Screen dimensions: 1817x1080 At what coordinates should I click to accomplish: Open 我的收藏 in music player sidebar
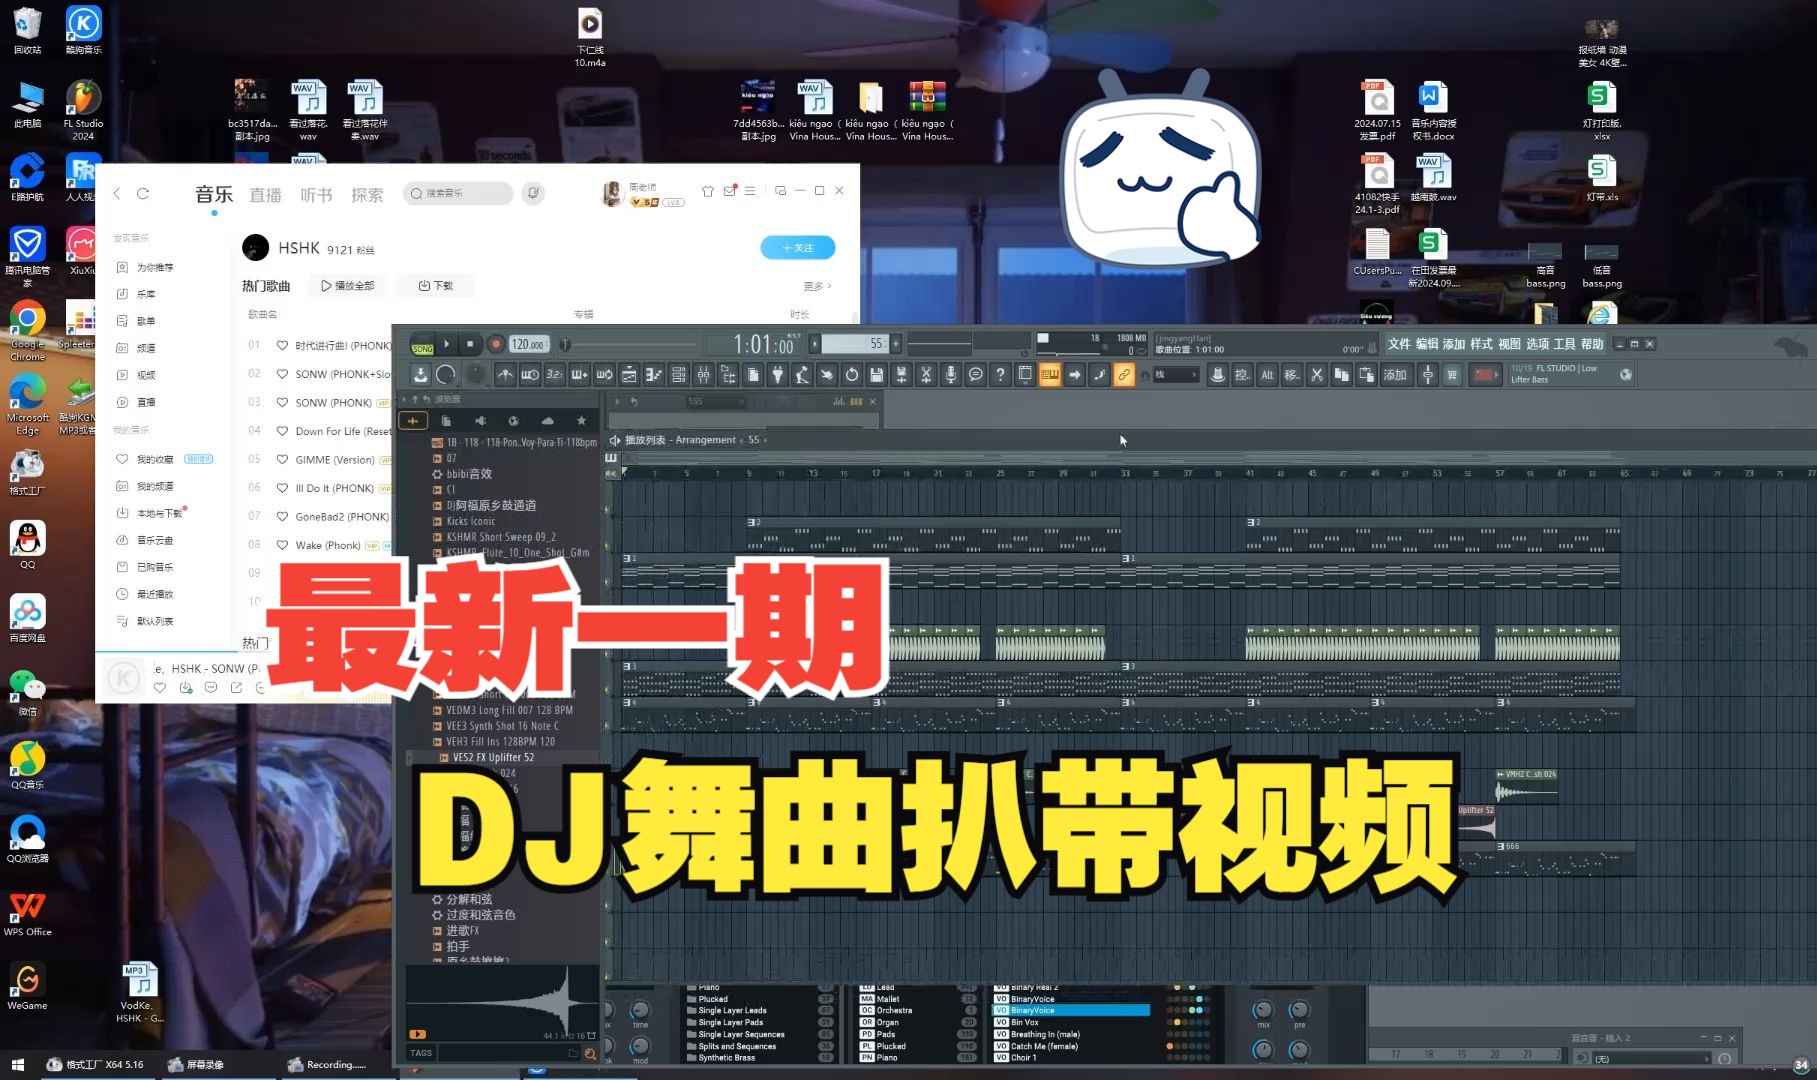click(x=154, y=459)
